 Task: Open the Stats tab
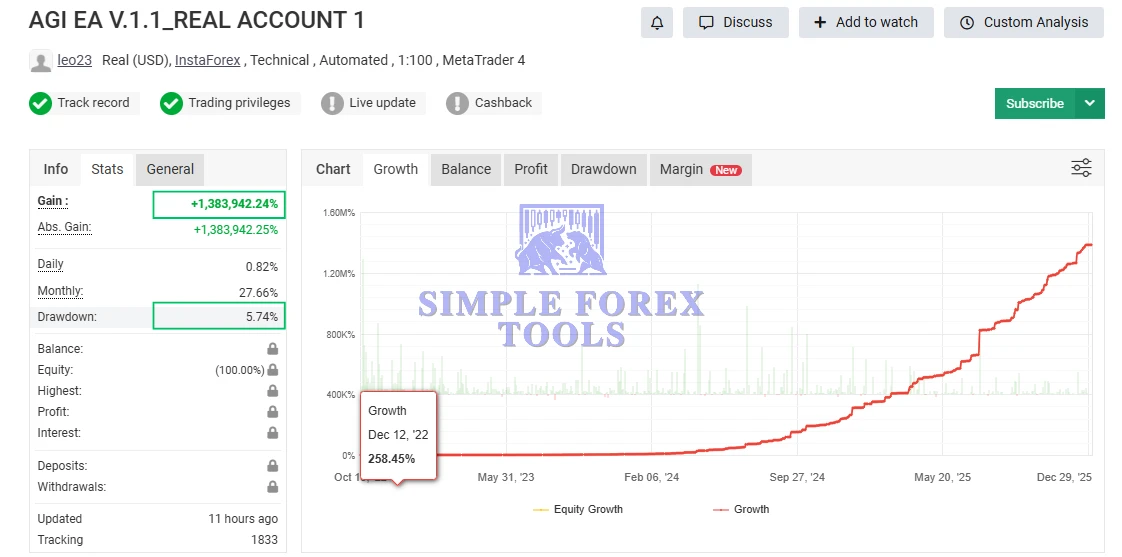[107, 169]
